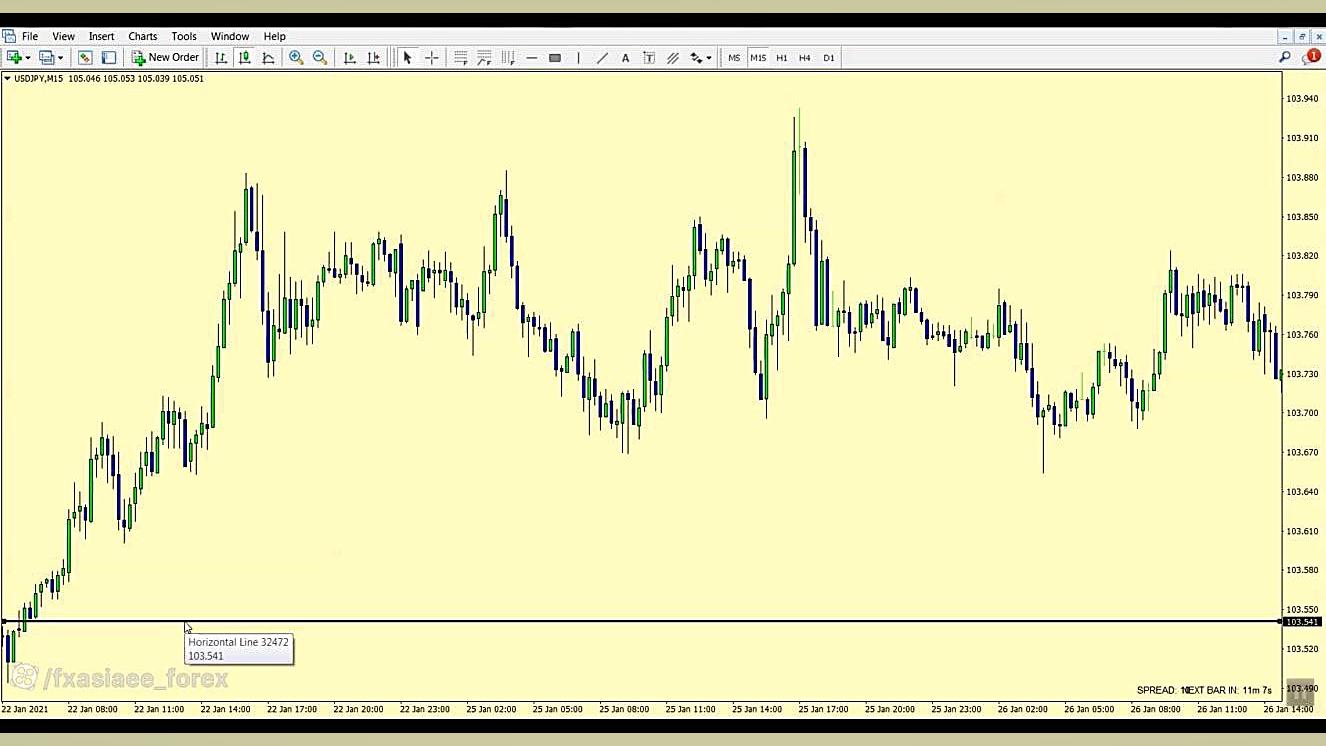Viewport: 1326px width, 746px height.
Task: Open the search magnifier icon
Action: (1285, 57)
